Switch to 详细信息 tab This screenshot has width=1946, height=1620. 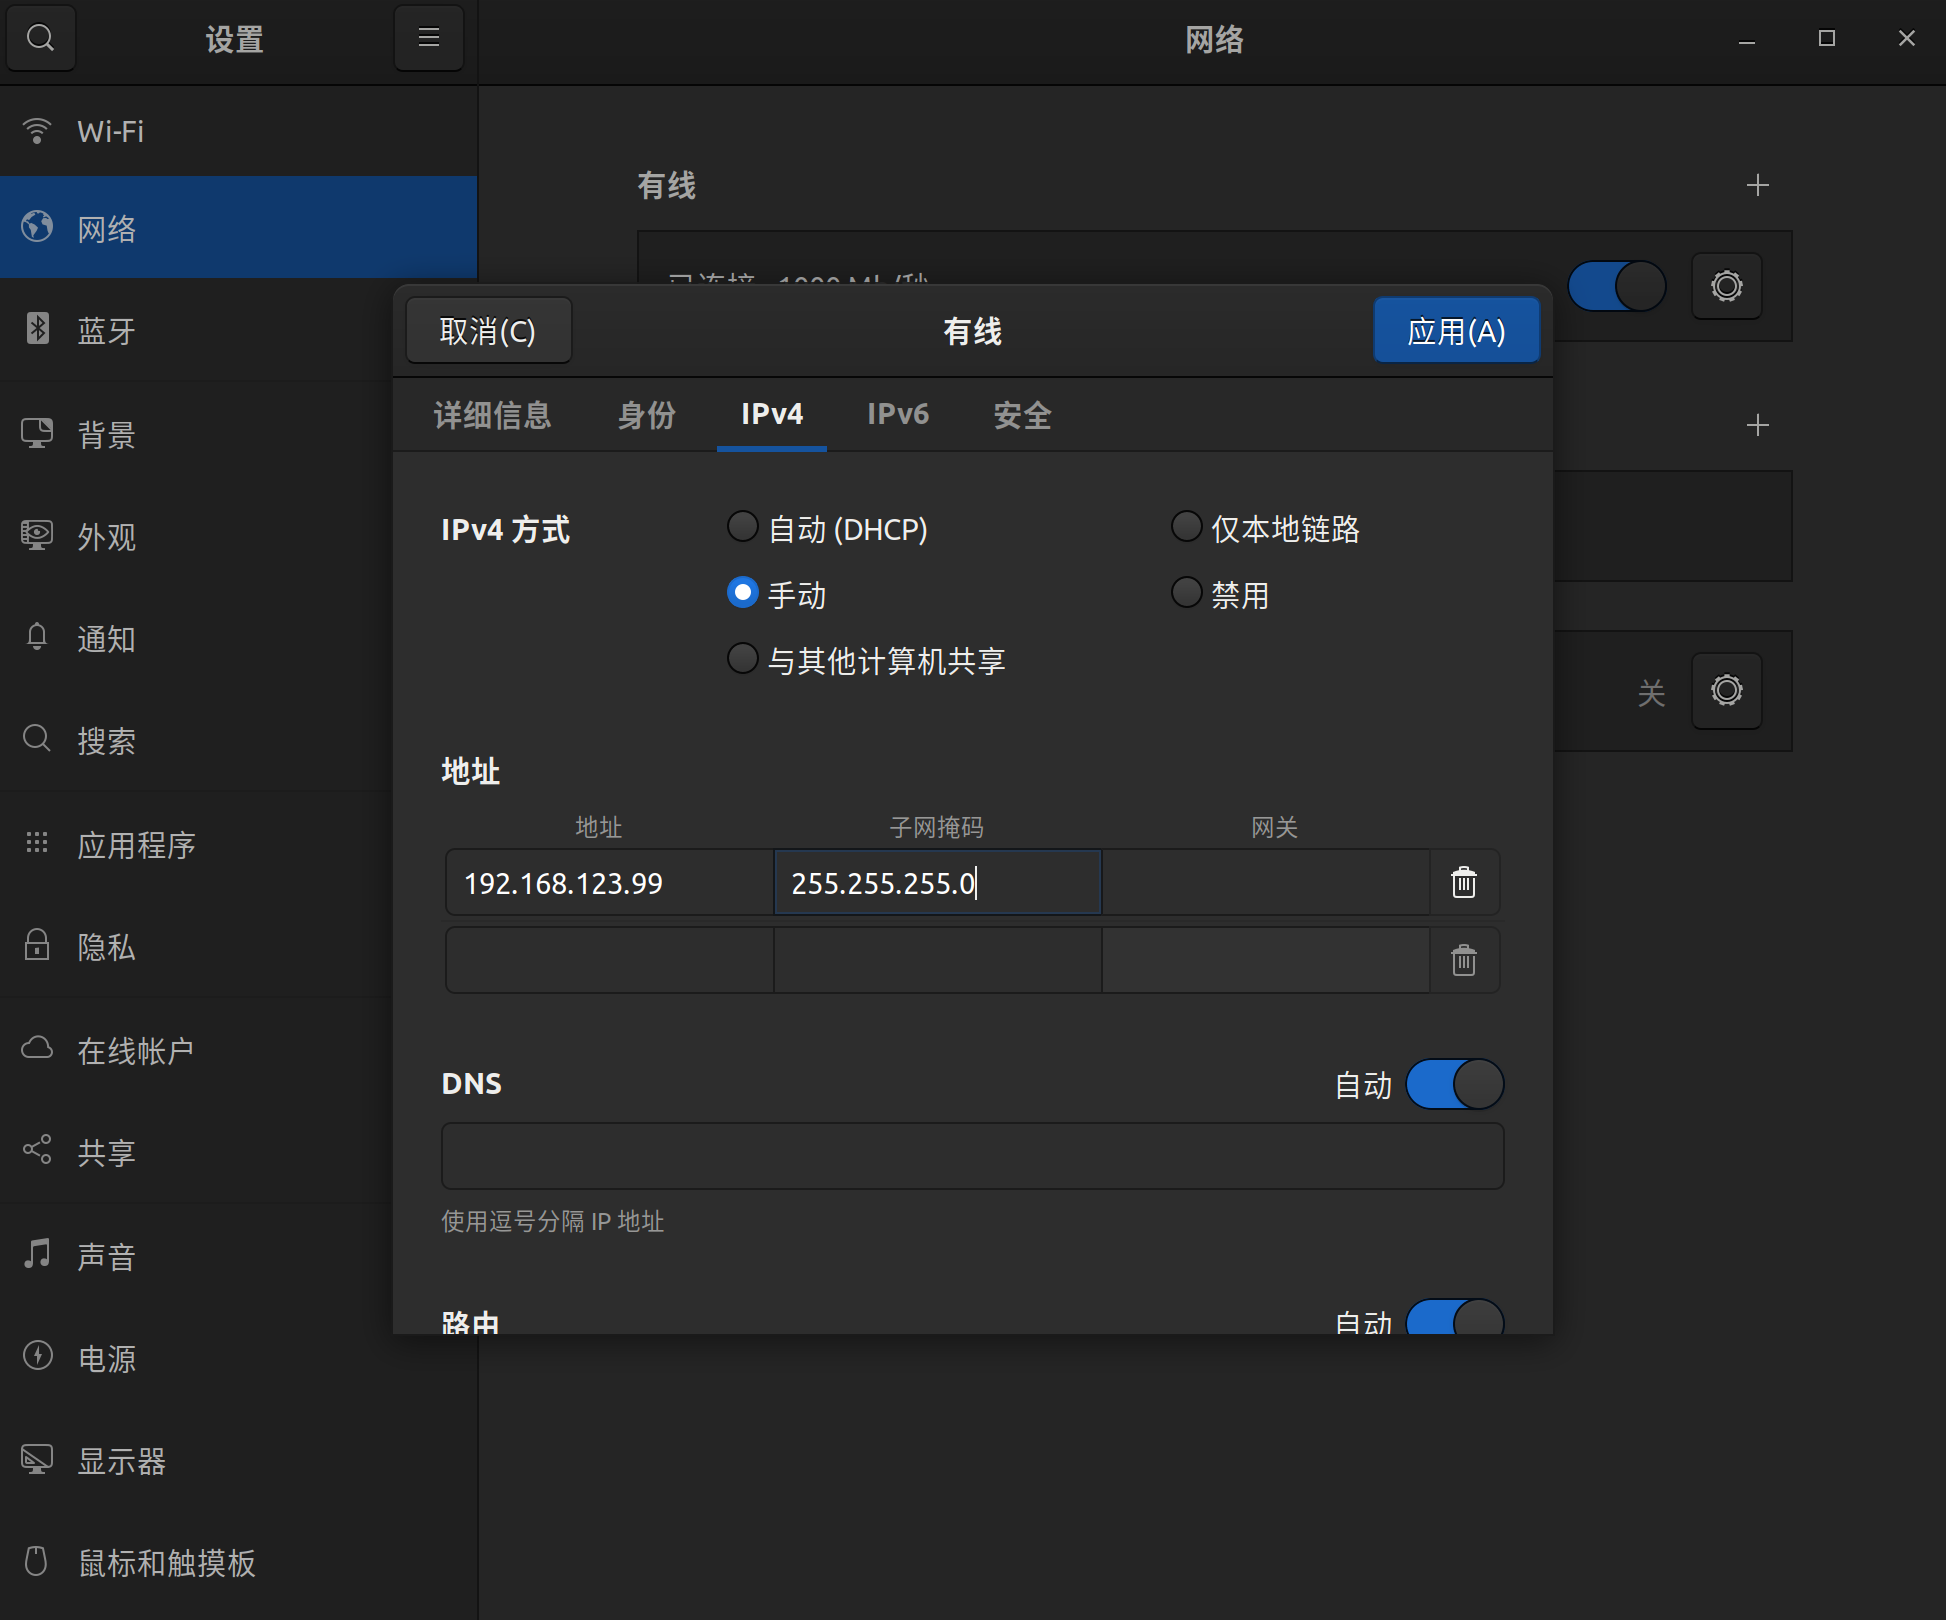[492, 414]
